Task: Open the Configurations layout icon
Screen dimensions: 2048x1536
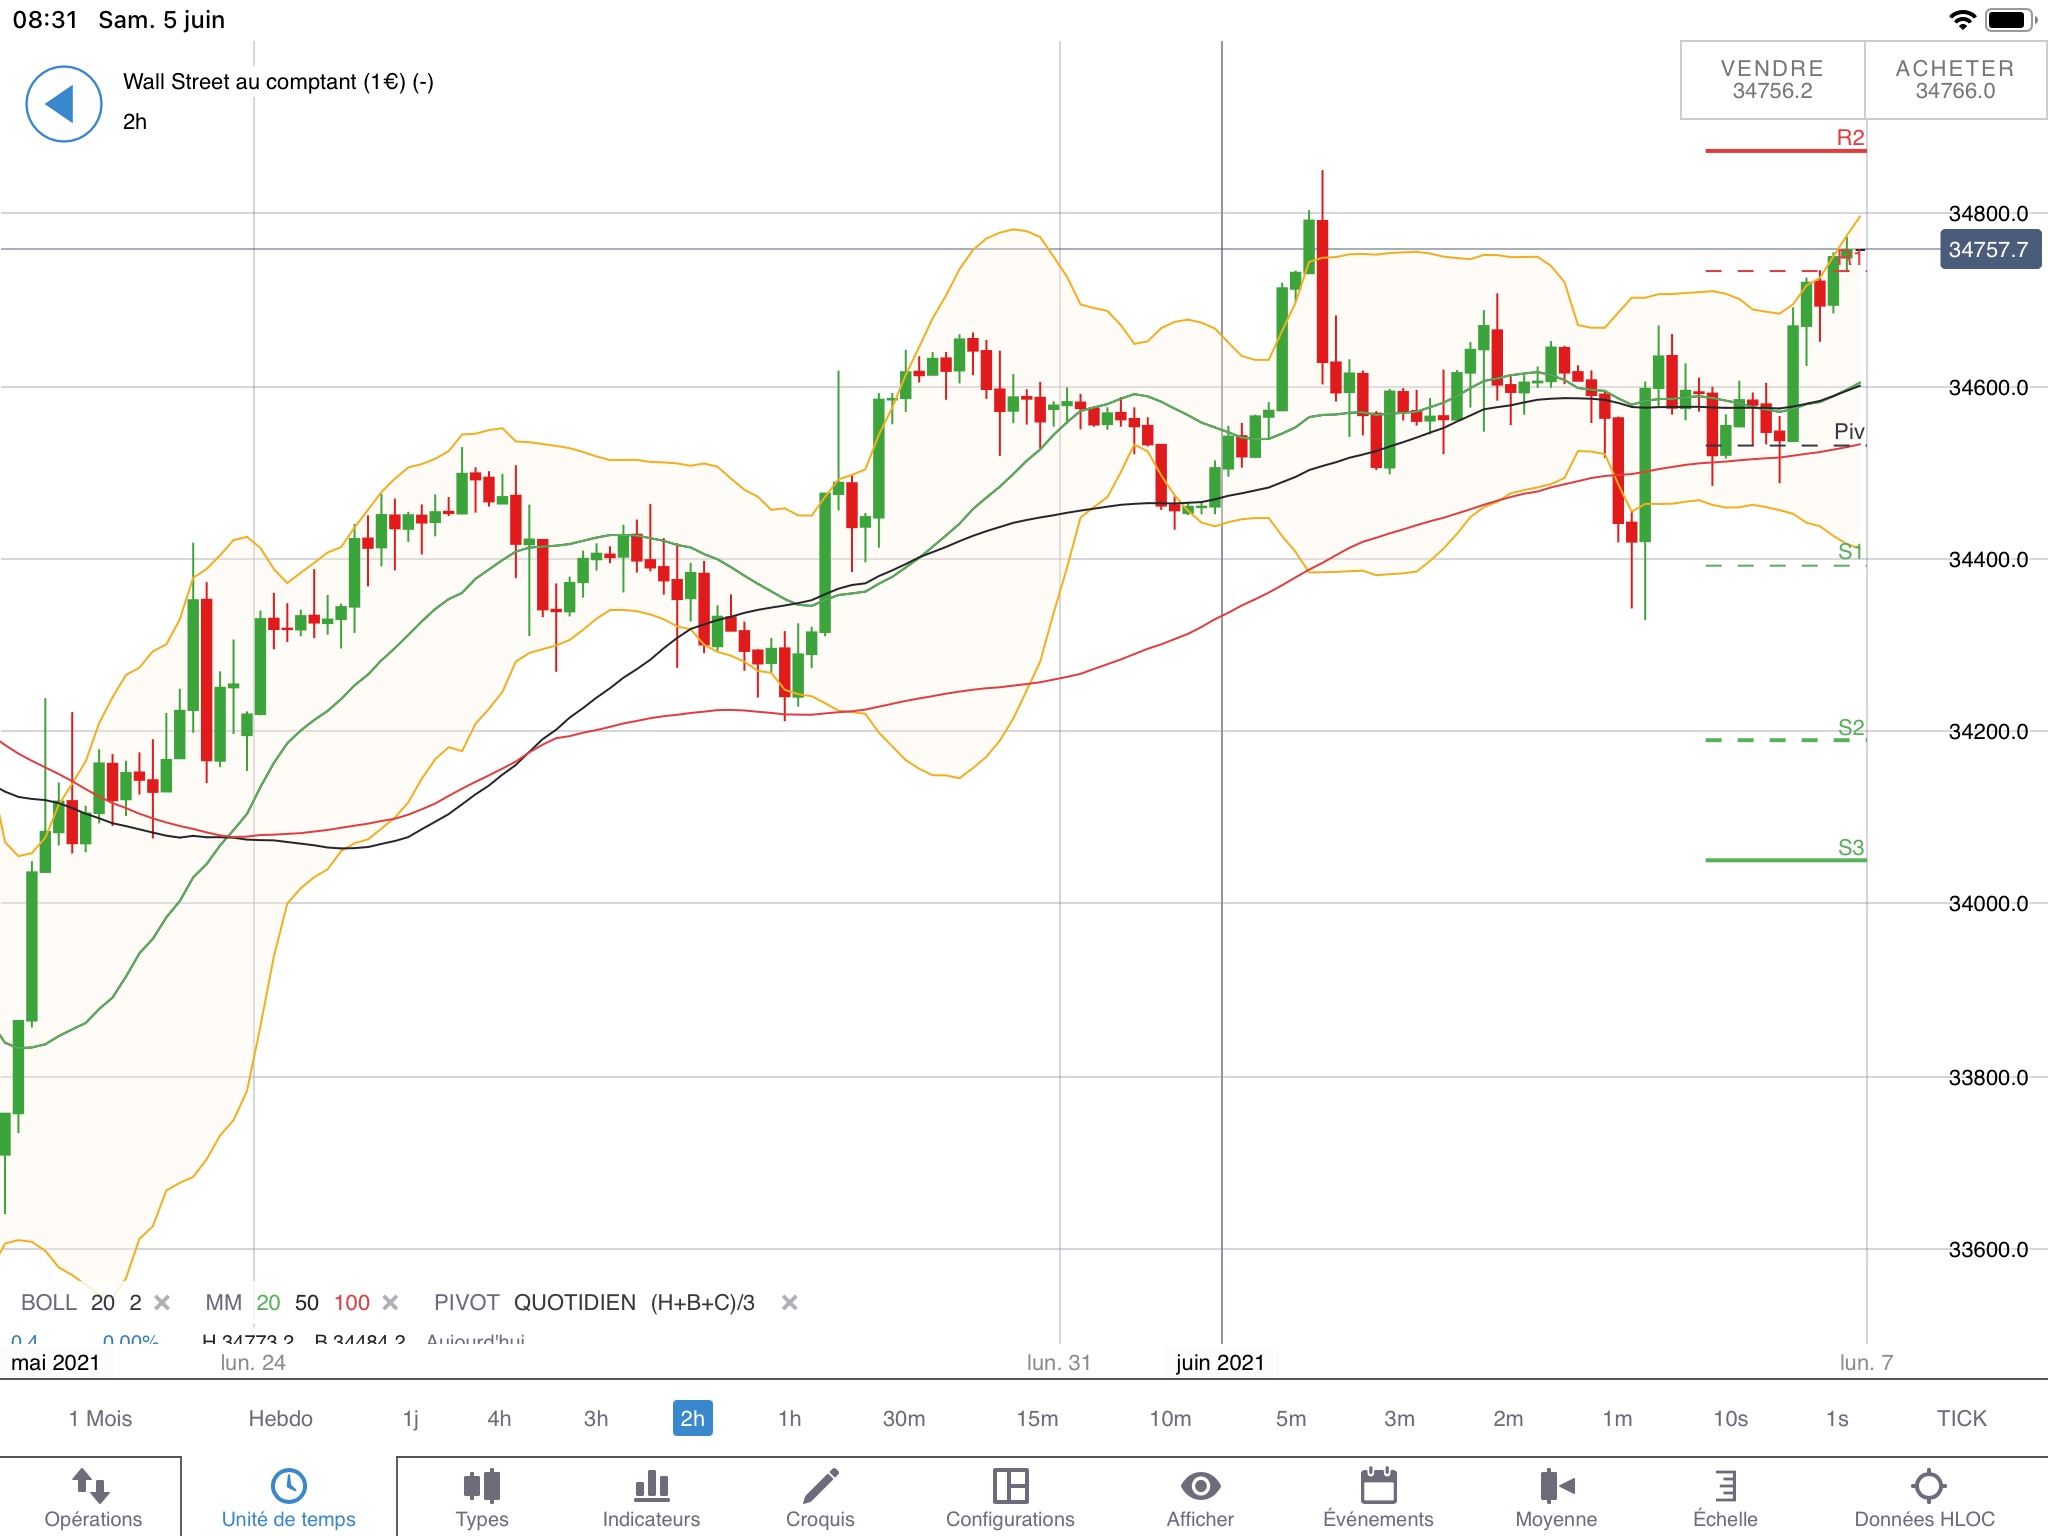Action: (x=1010, y=1486)
